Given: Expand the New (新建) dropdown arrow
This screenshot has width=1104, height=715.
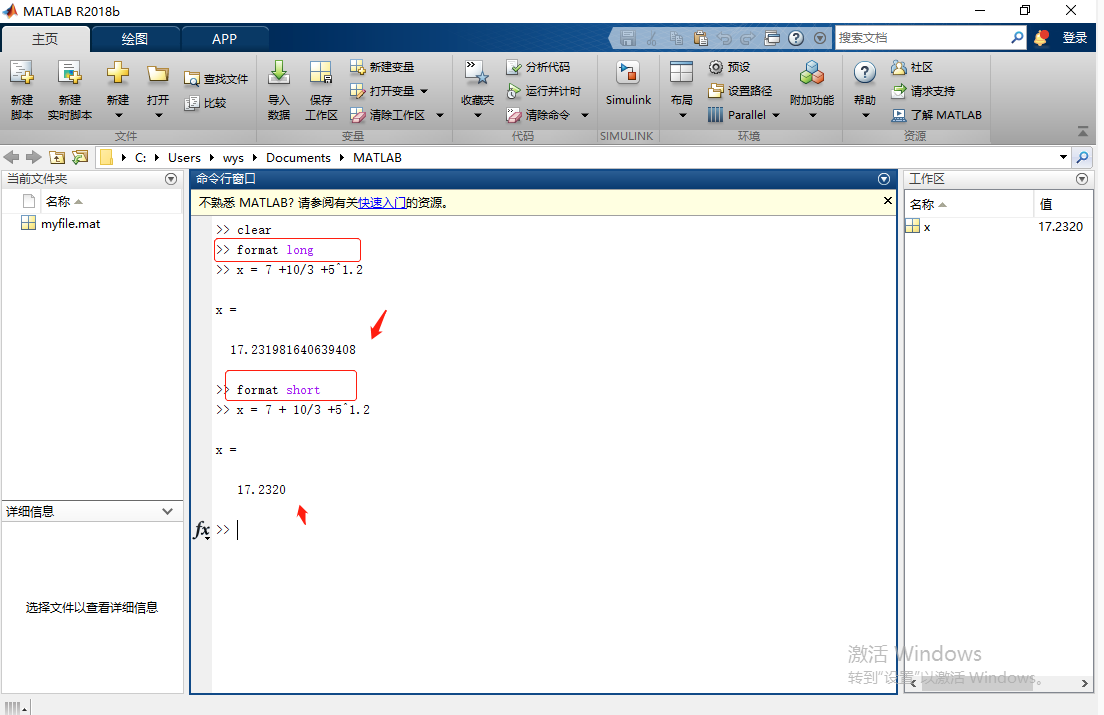Looking at the screenshot, I should [118, 115].
